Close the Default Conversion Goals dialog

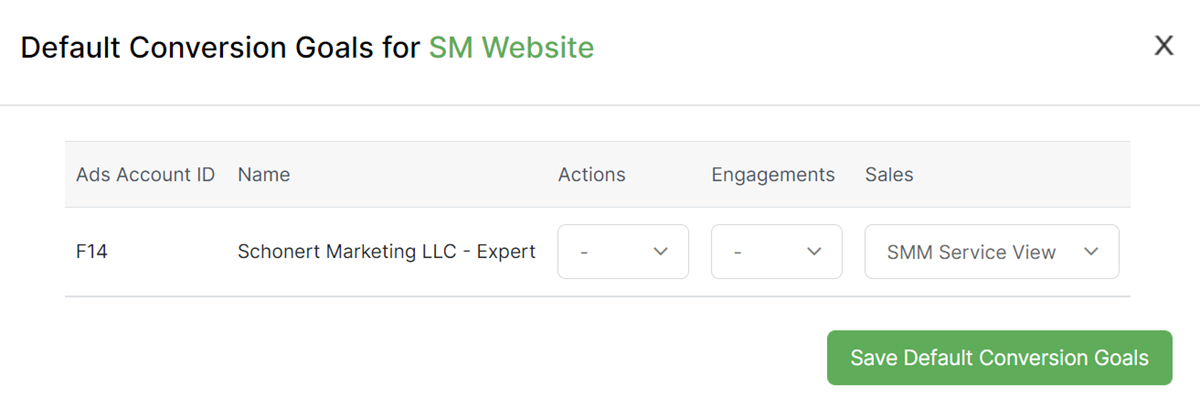coord(1163,46)
